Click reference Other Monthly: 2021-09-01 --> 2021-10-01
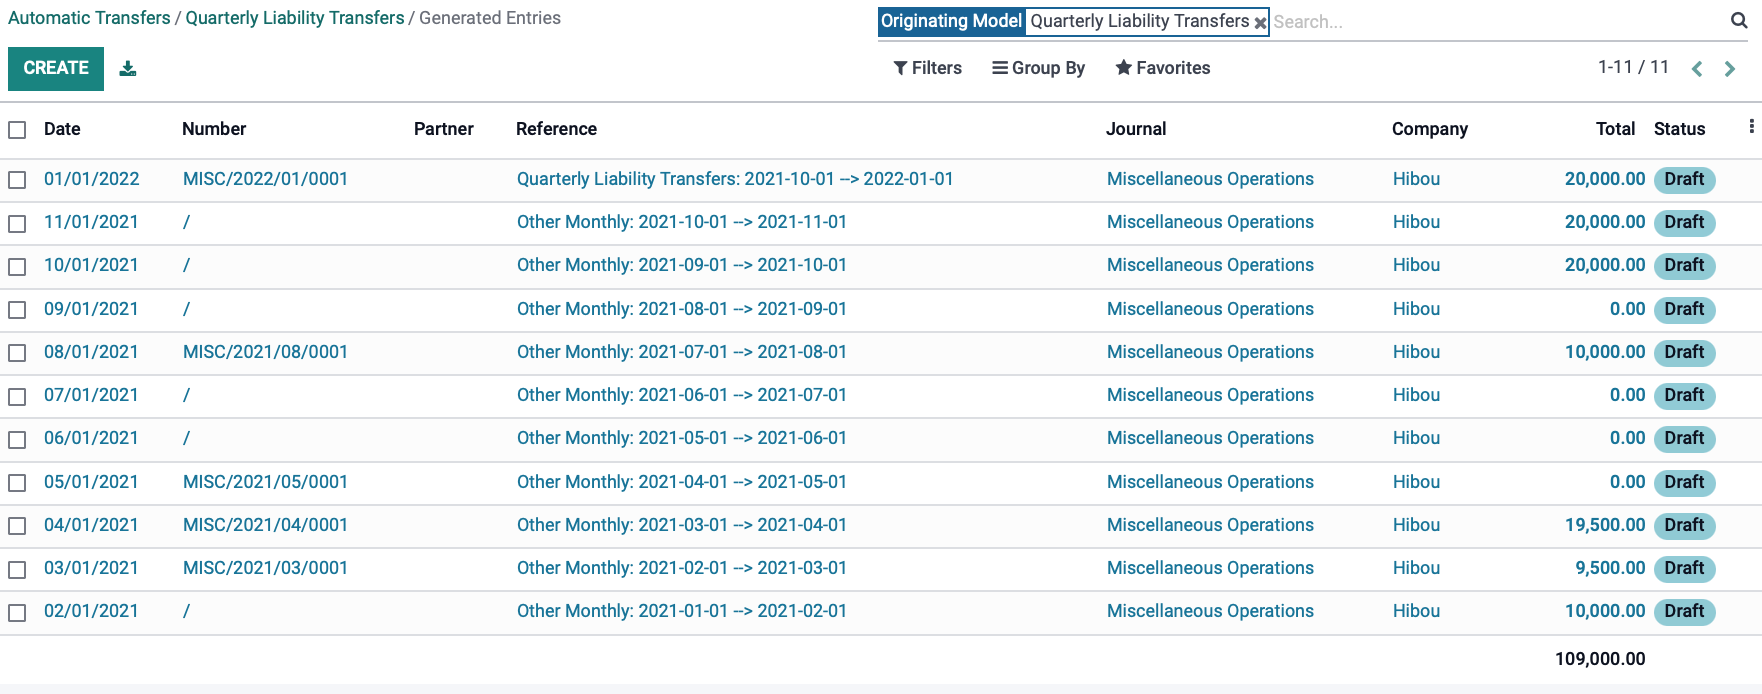Image resolution: width=1762 pixels, height=694 pixels. click(x=682, y=265)
